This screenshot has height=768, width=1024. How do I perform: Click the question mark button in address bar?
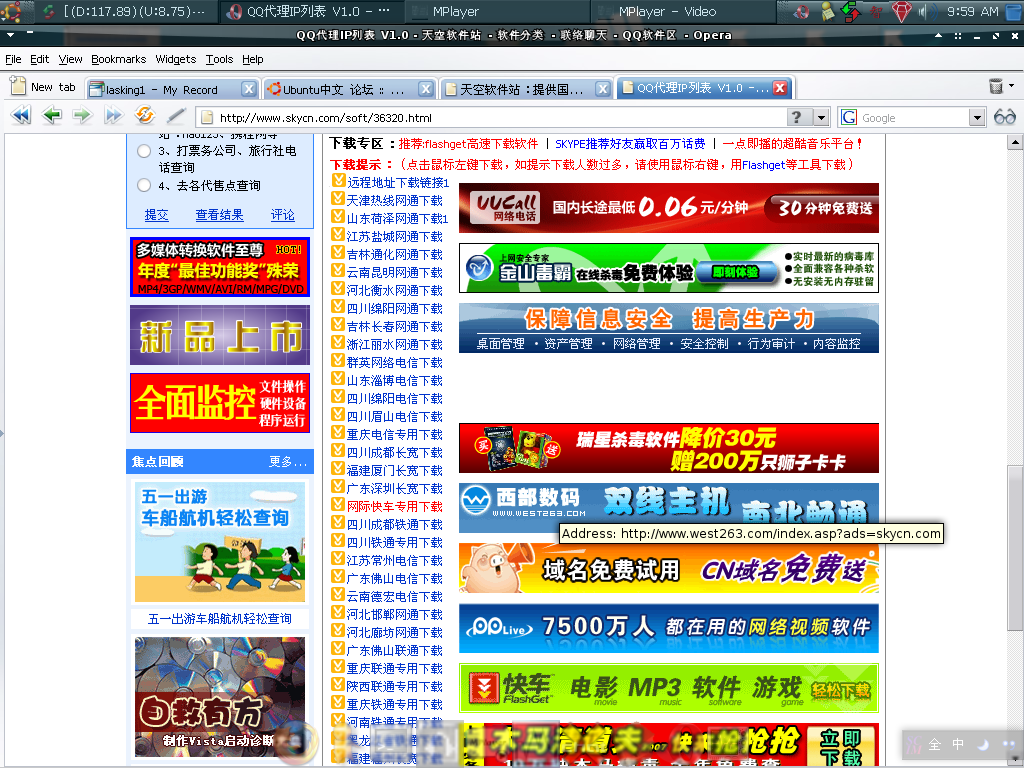[x=796, y=117]
